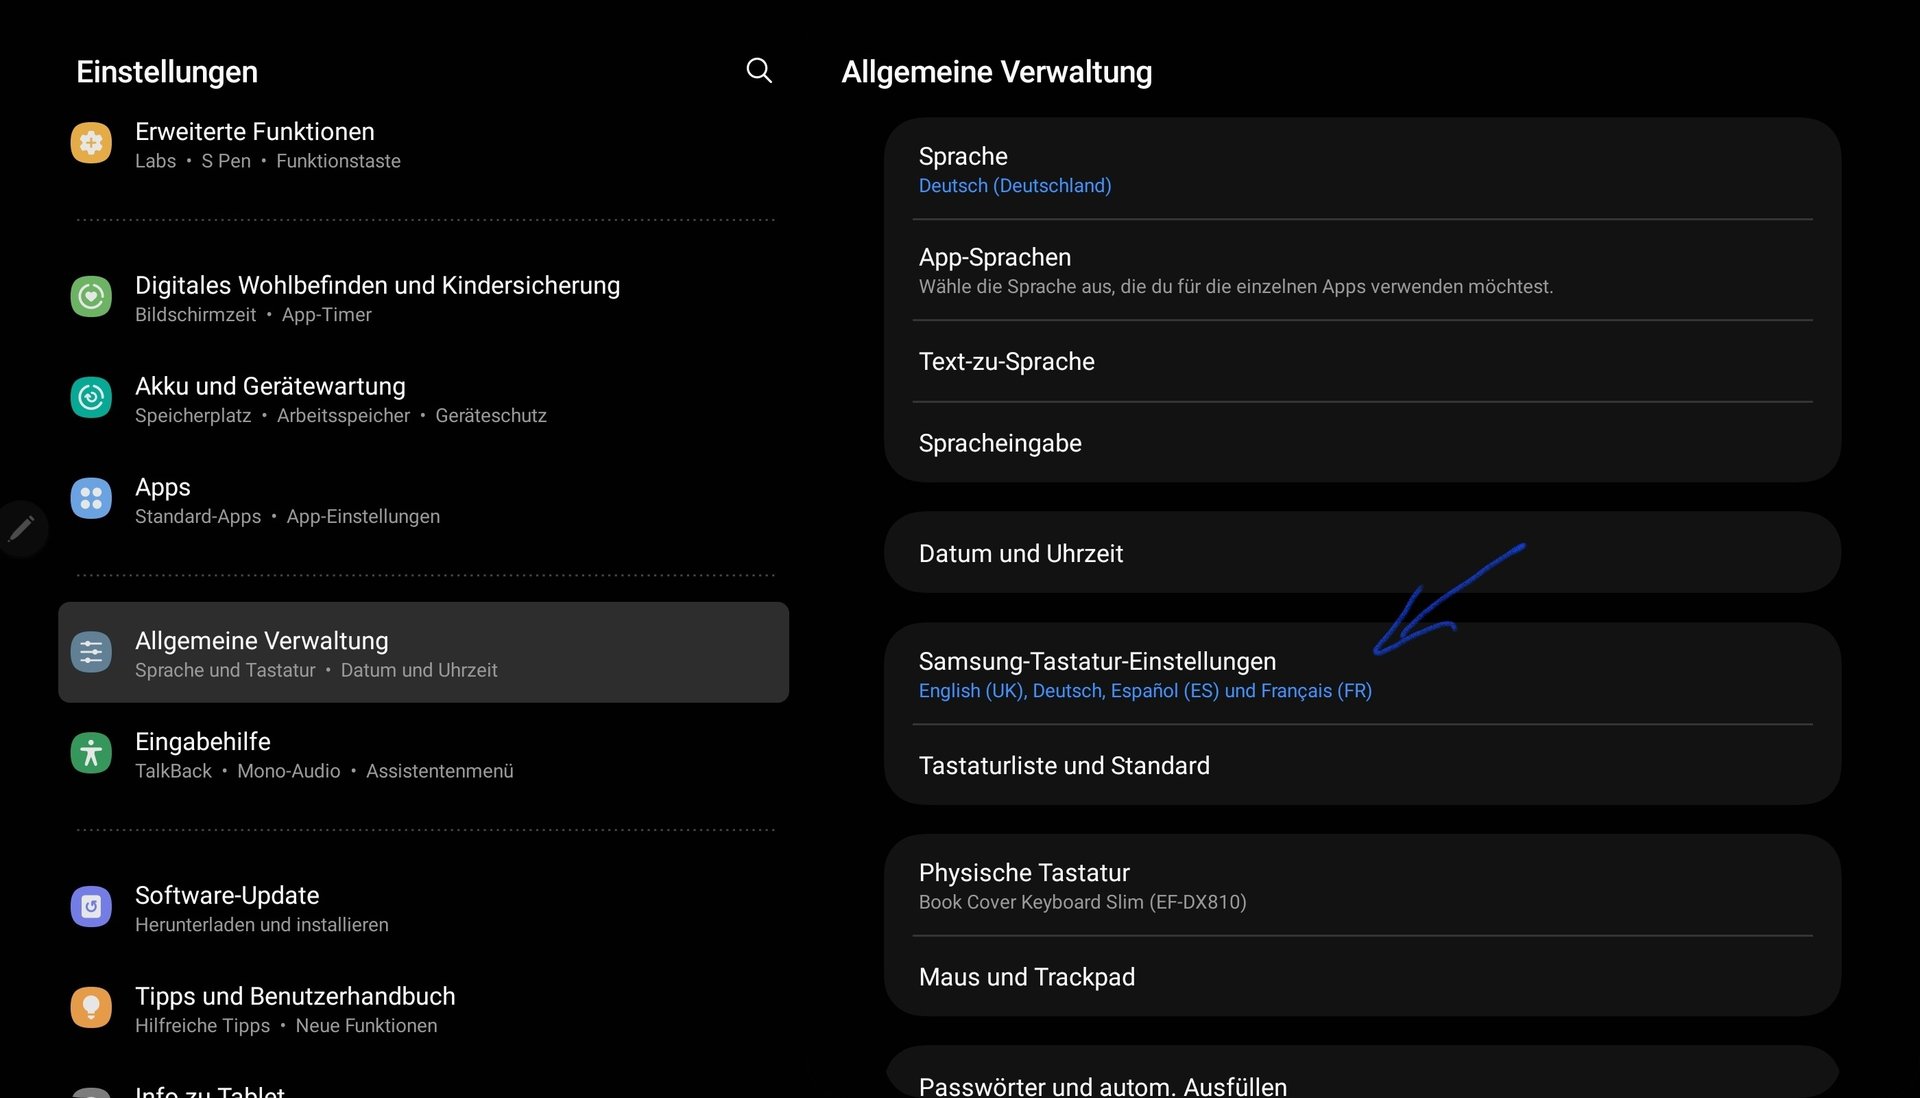1920x1098 pixels.
Task: Open Text-zu-Sprache options
Action: click(x=1363, y=361)
